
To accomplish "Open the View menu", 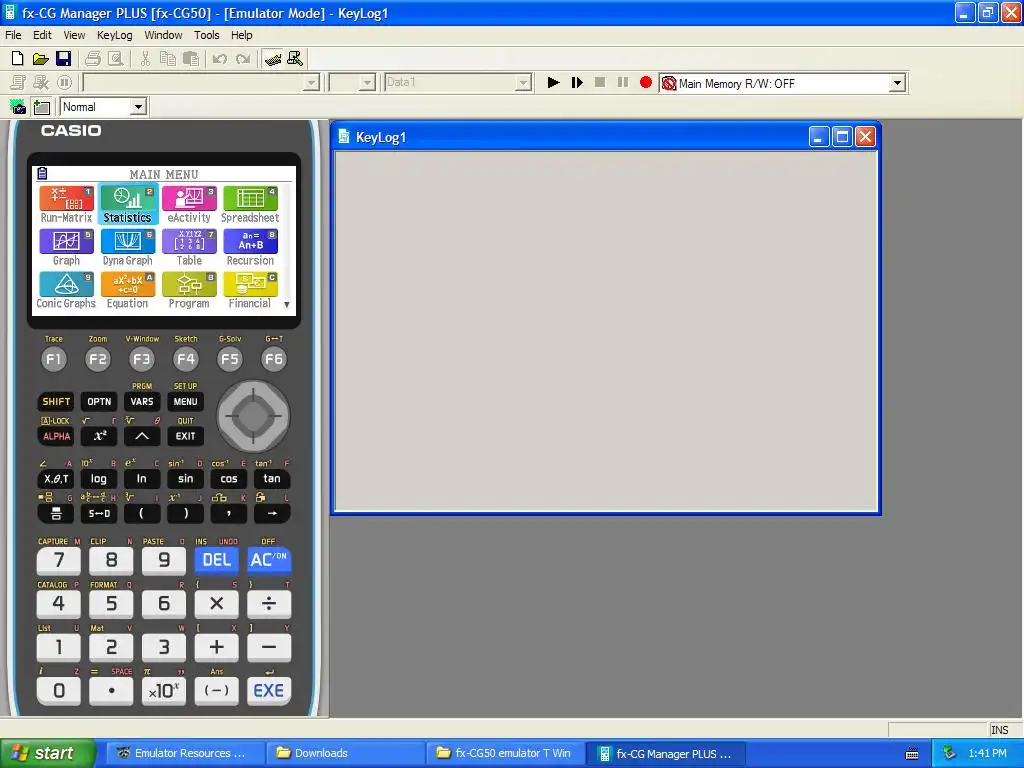I will [74, 35].
